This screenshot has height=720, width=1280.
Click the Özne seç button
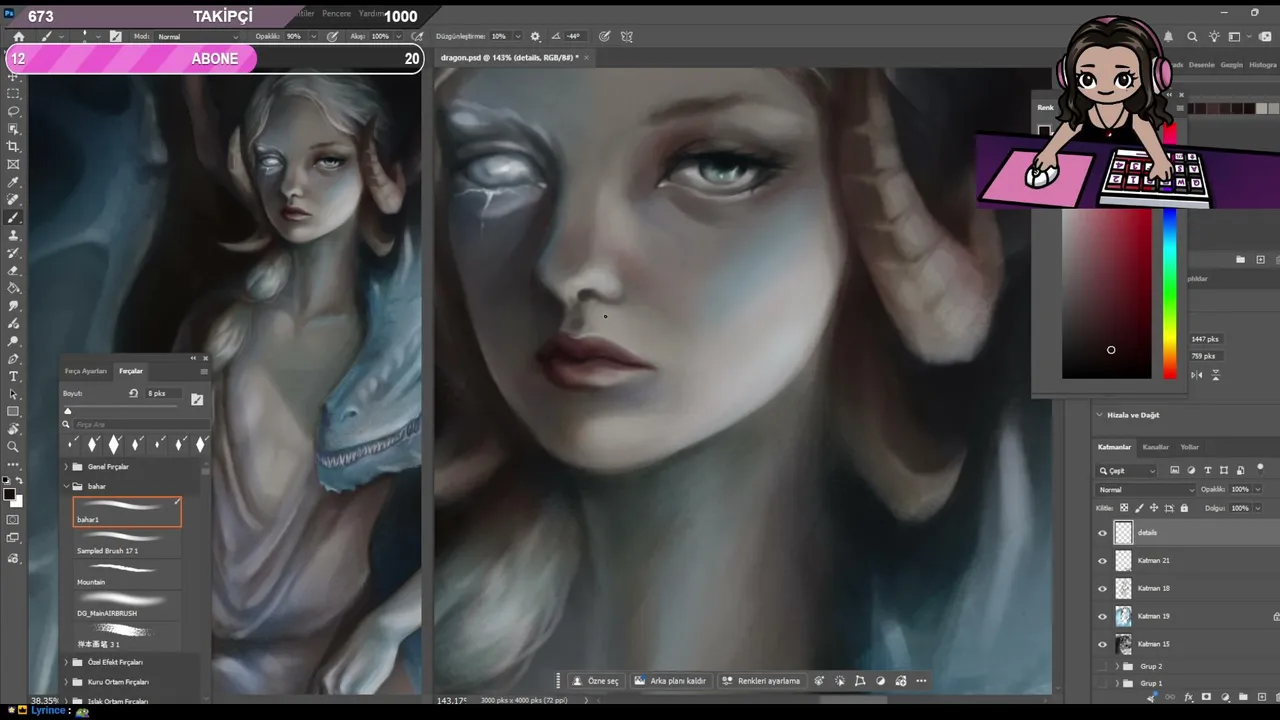(x=595, y=681)
